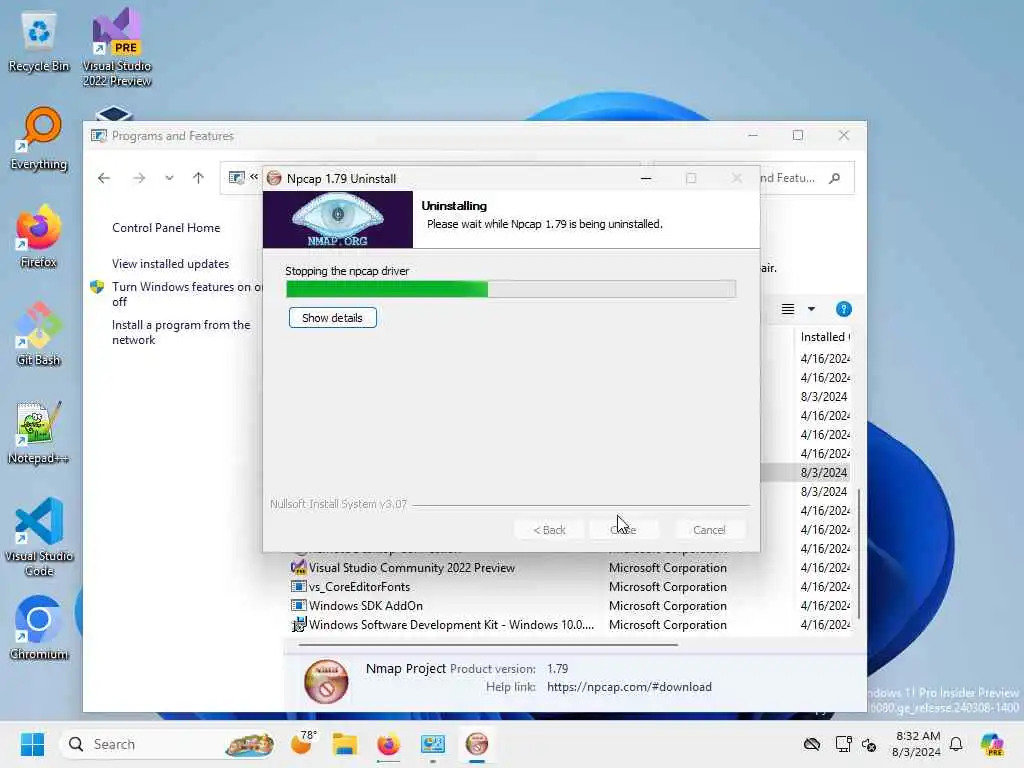
Task: Open the Git Bash desktop icon
Action: pos(39,335)
